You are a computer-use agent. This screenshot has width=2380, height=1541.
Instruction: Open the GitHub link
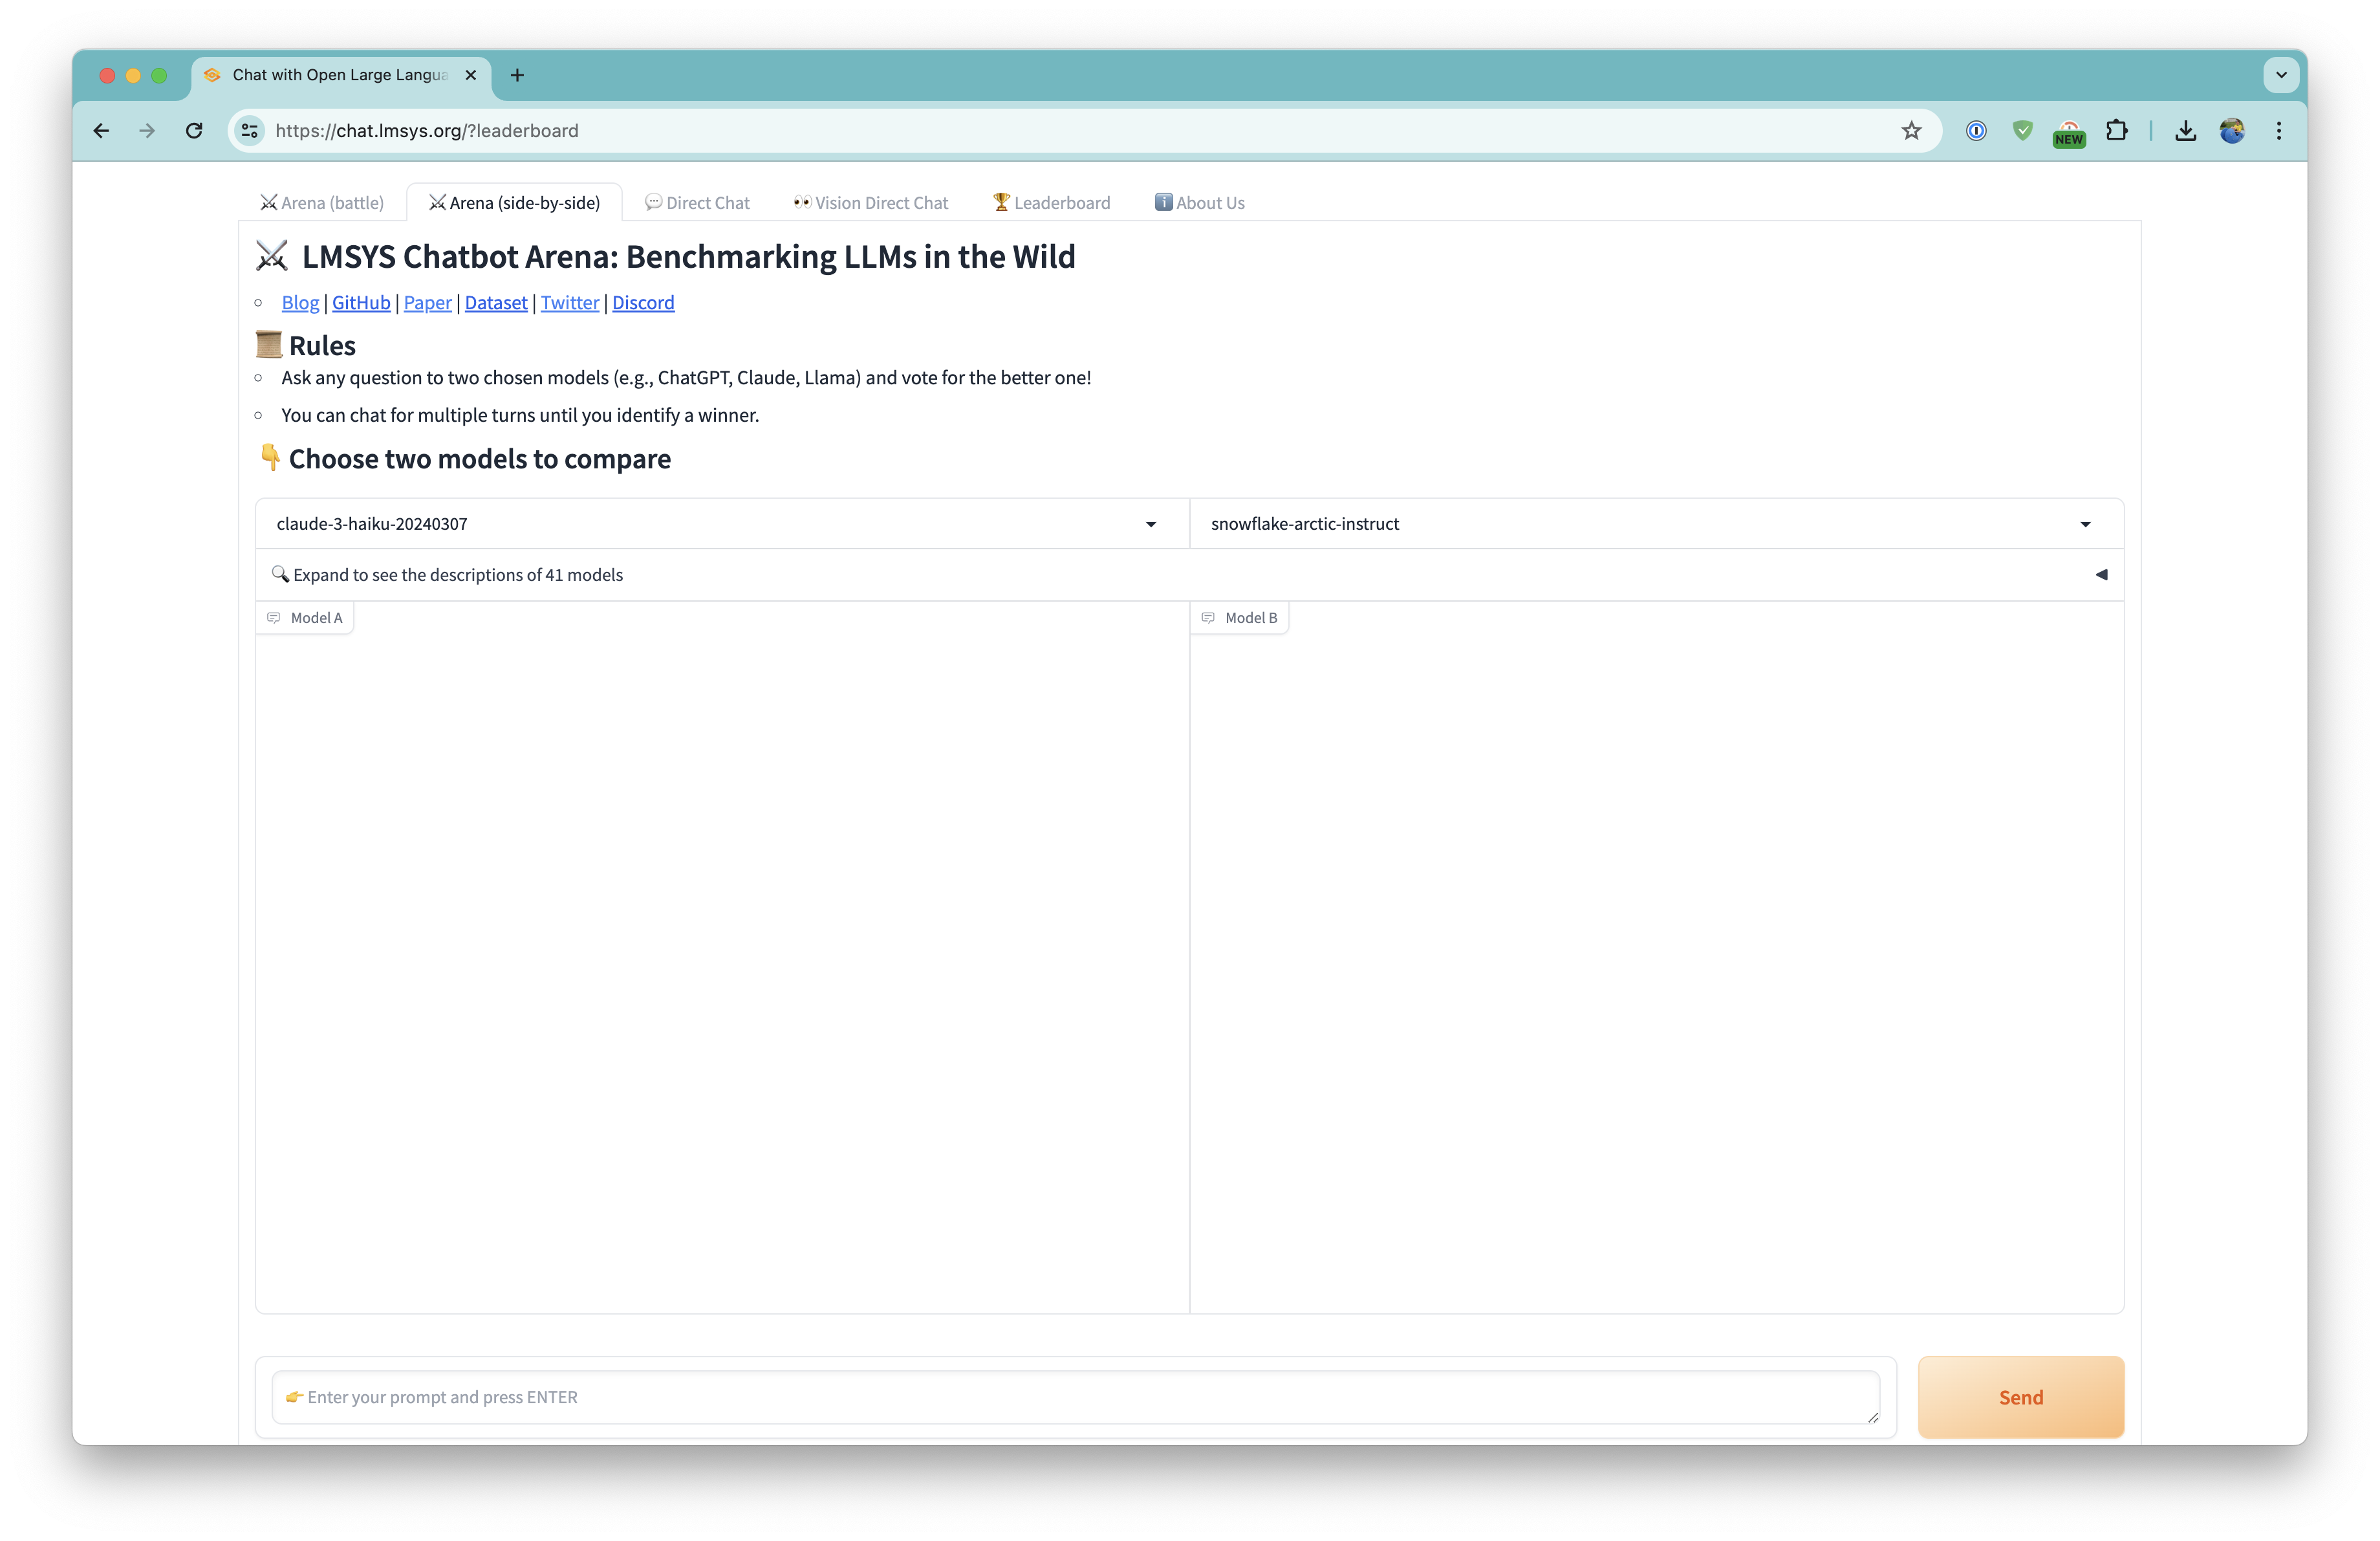click(361, 303)
